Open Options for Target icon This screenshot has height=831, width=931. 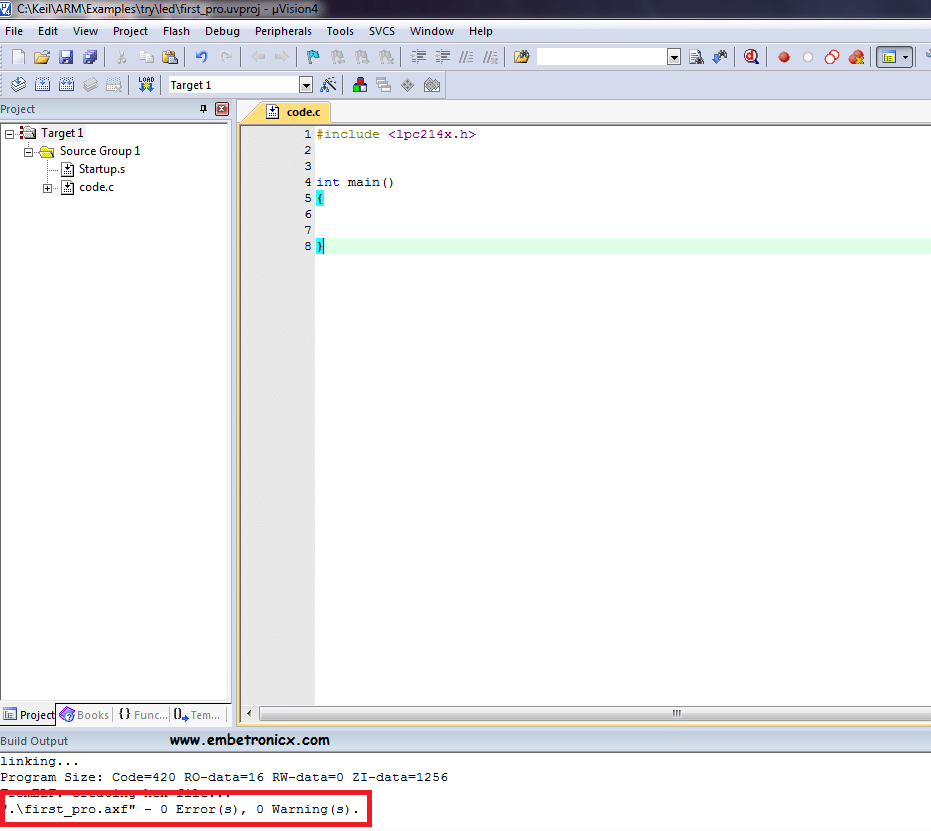(328, 85)
